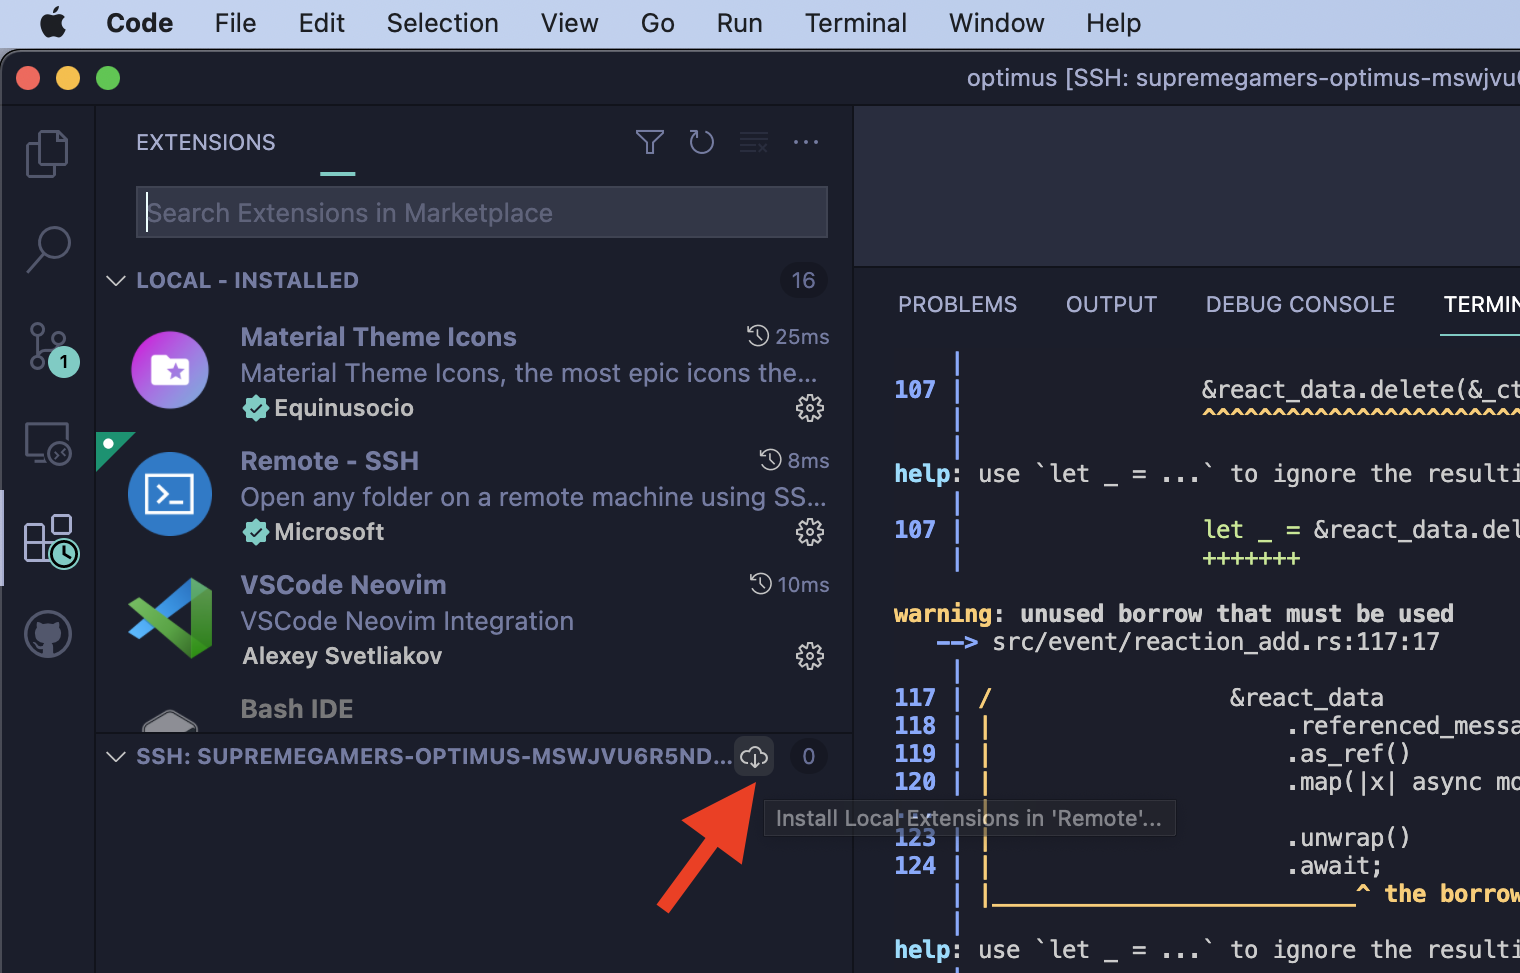Viewport: 1520px width, 973px height.
Task: Open the GitHub view in activity bar
Action: coord(48,634)
